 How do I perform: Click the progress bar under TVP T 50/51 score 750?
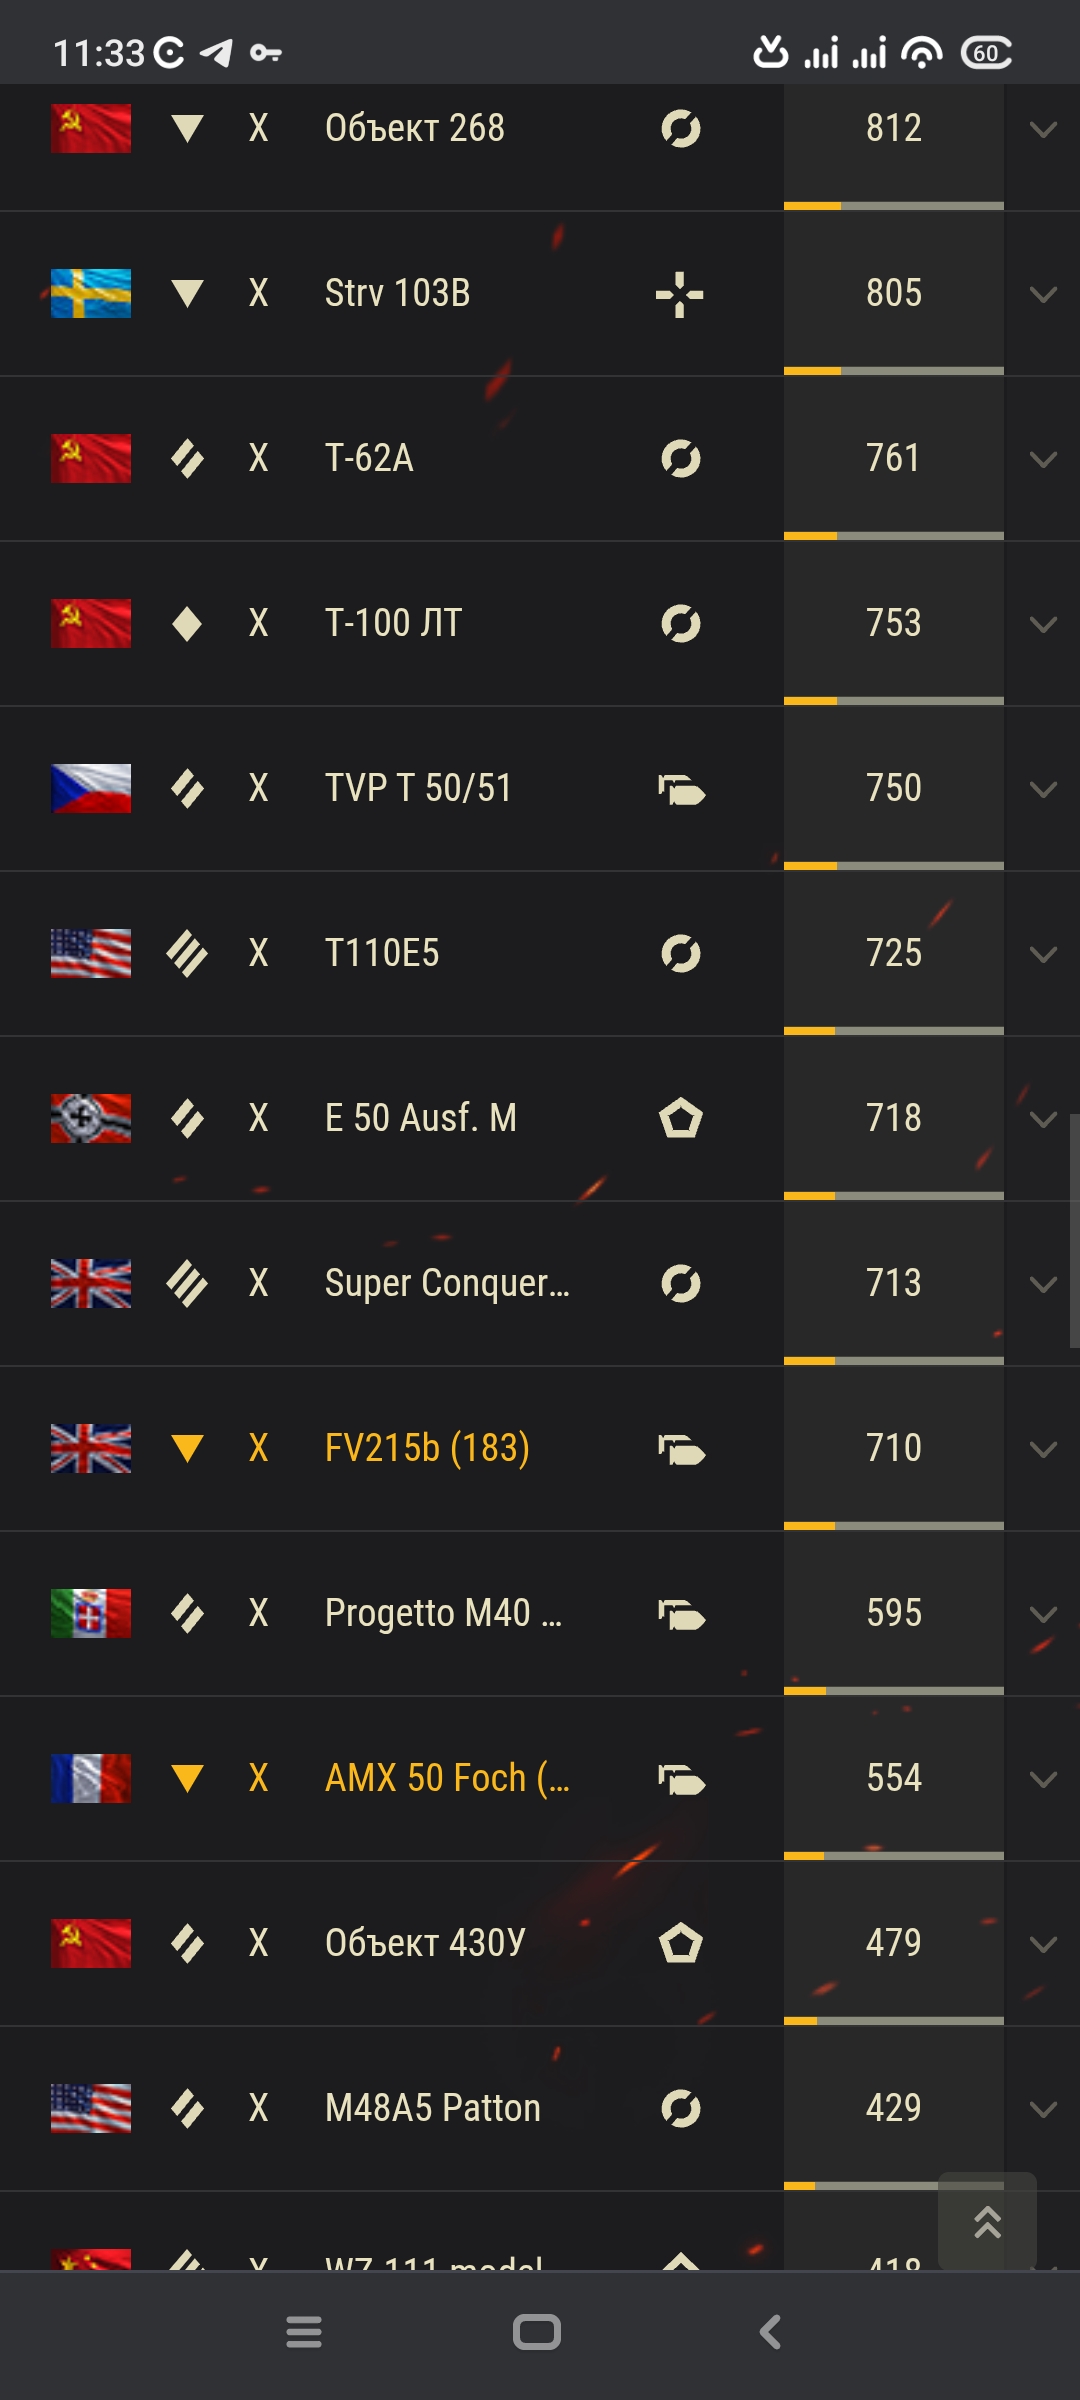[894, 866]
